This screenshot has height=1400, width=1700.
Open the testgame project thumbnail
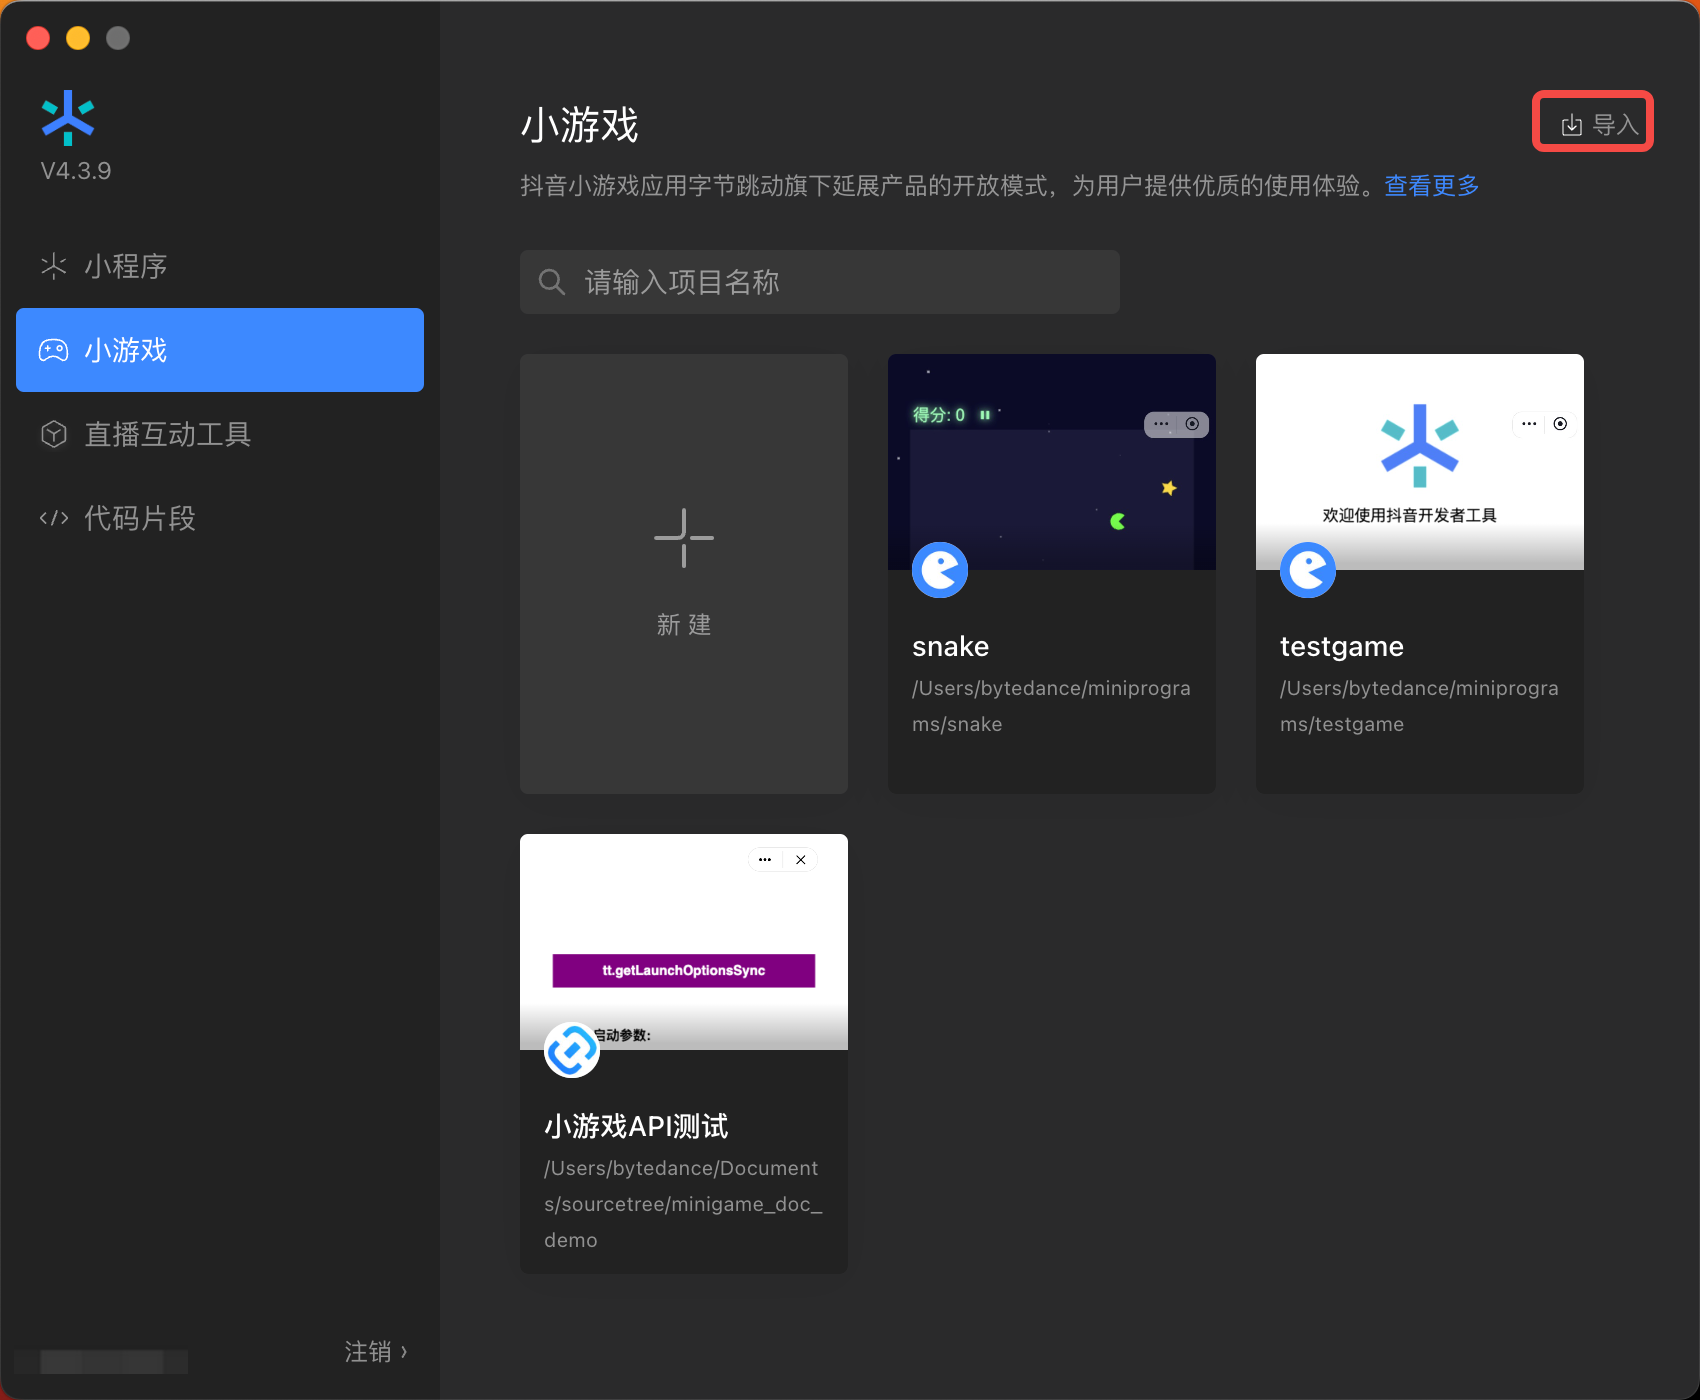point(1420,462)
